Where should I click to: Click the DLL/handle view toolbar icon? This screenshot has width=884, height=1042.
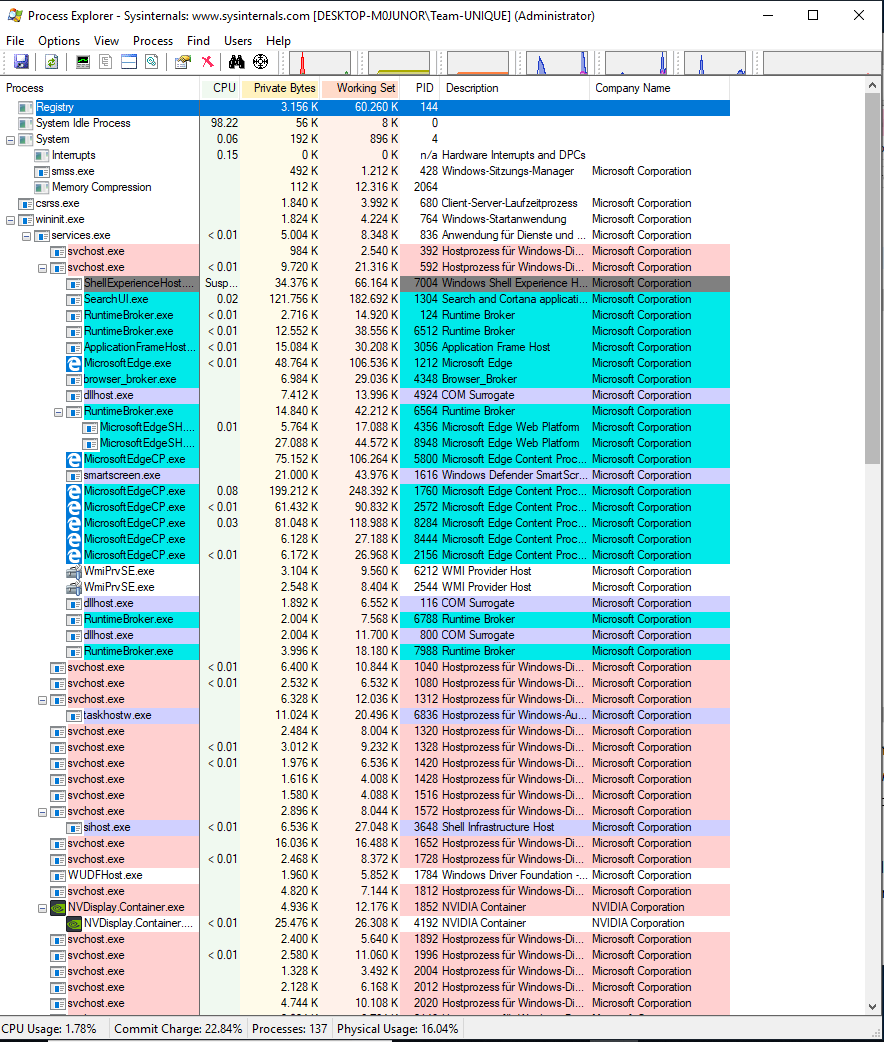coord(152,62)
